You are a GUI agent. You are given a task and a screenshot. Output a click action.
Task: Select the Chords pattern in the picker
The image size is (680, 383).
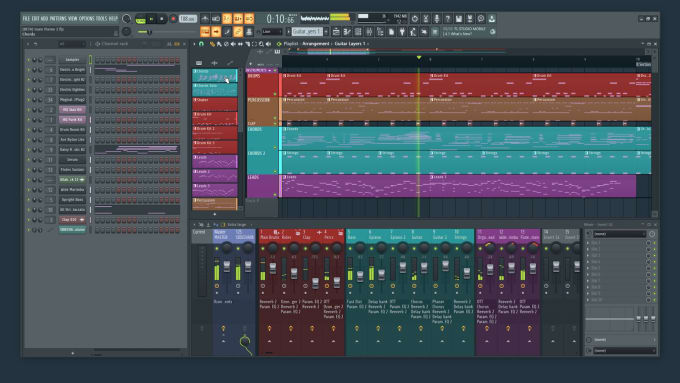coord(215,75)
